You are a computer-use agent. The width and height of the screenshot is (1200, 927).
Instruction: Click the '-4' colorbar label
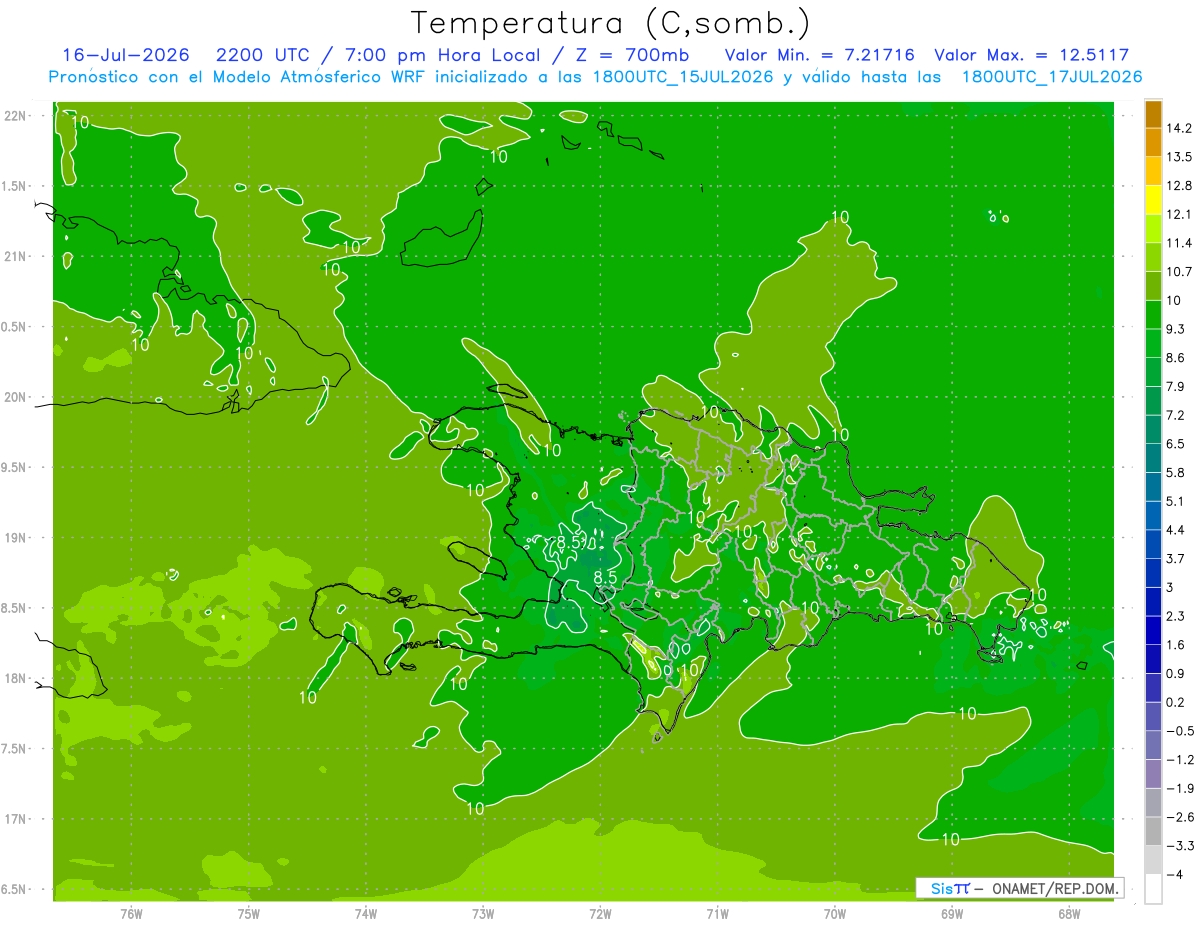[x=1173, y=874]
